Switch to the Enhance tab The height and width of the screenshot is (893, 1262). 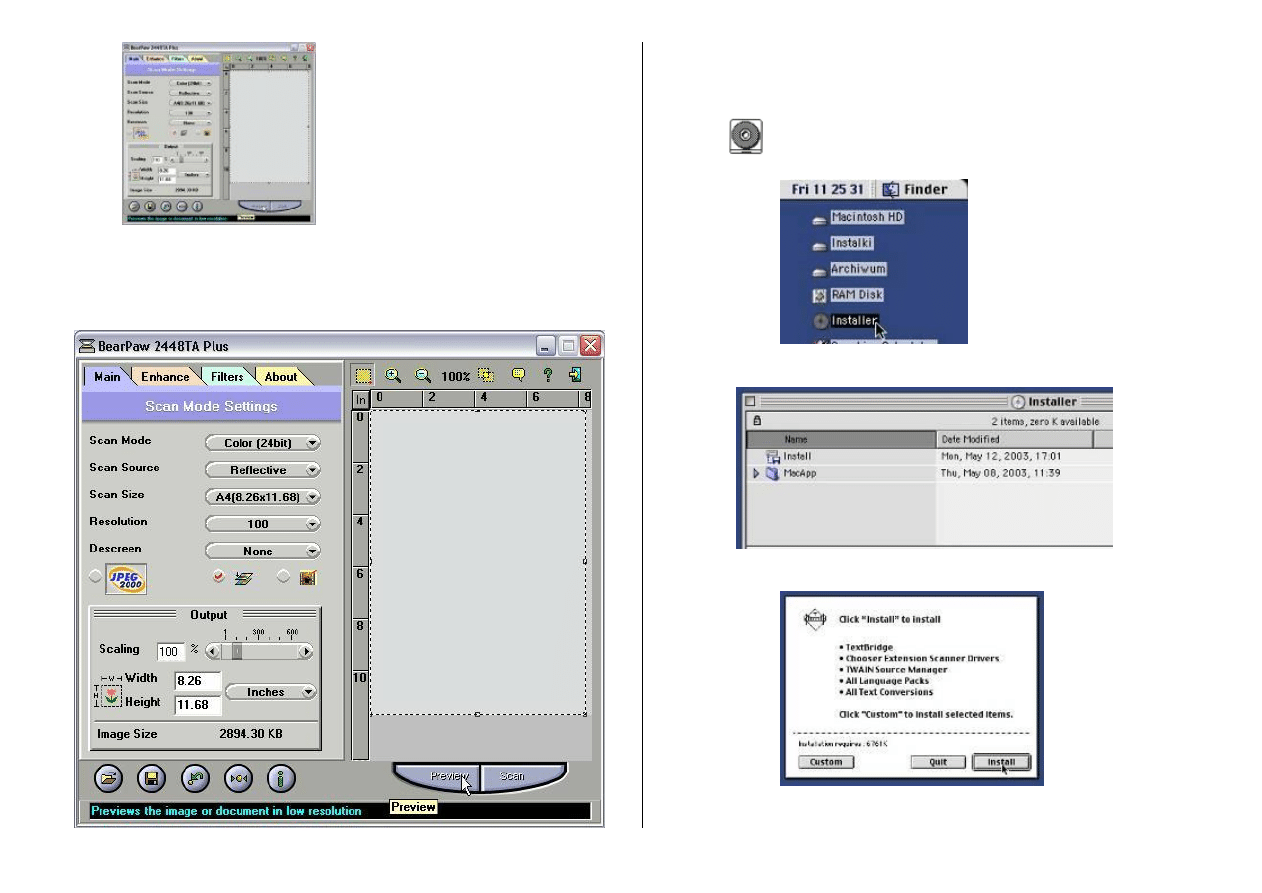[165, 377]
